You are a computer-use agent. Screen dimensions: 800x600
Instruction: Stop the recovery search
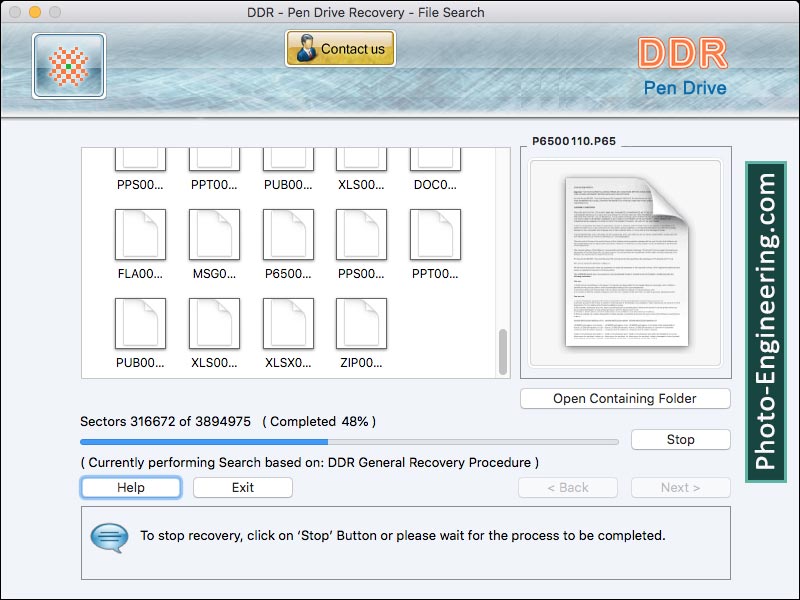coord(680,439)
